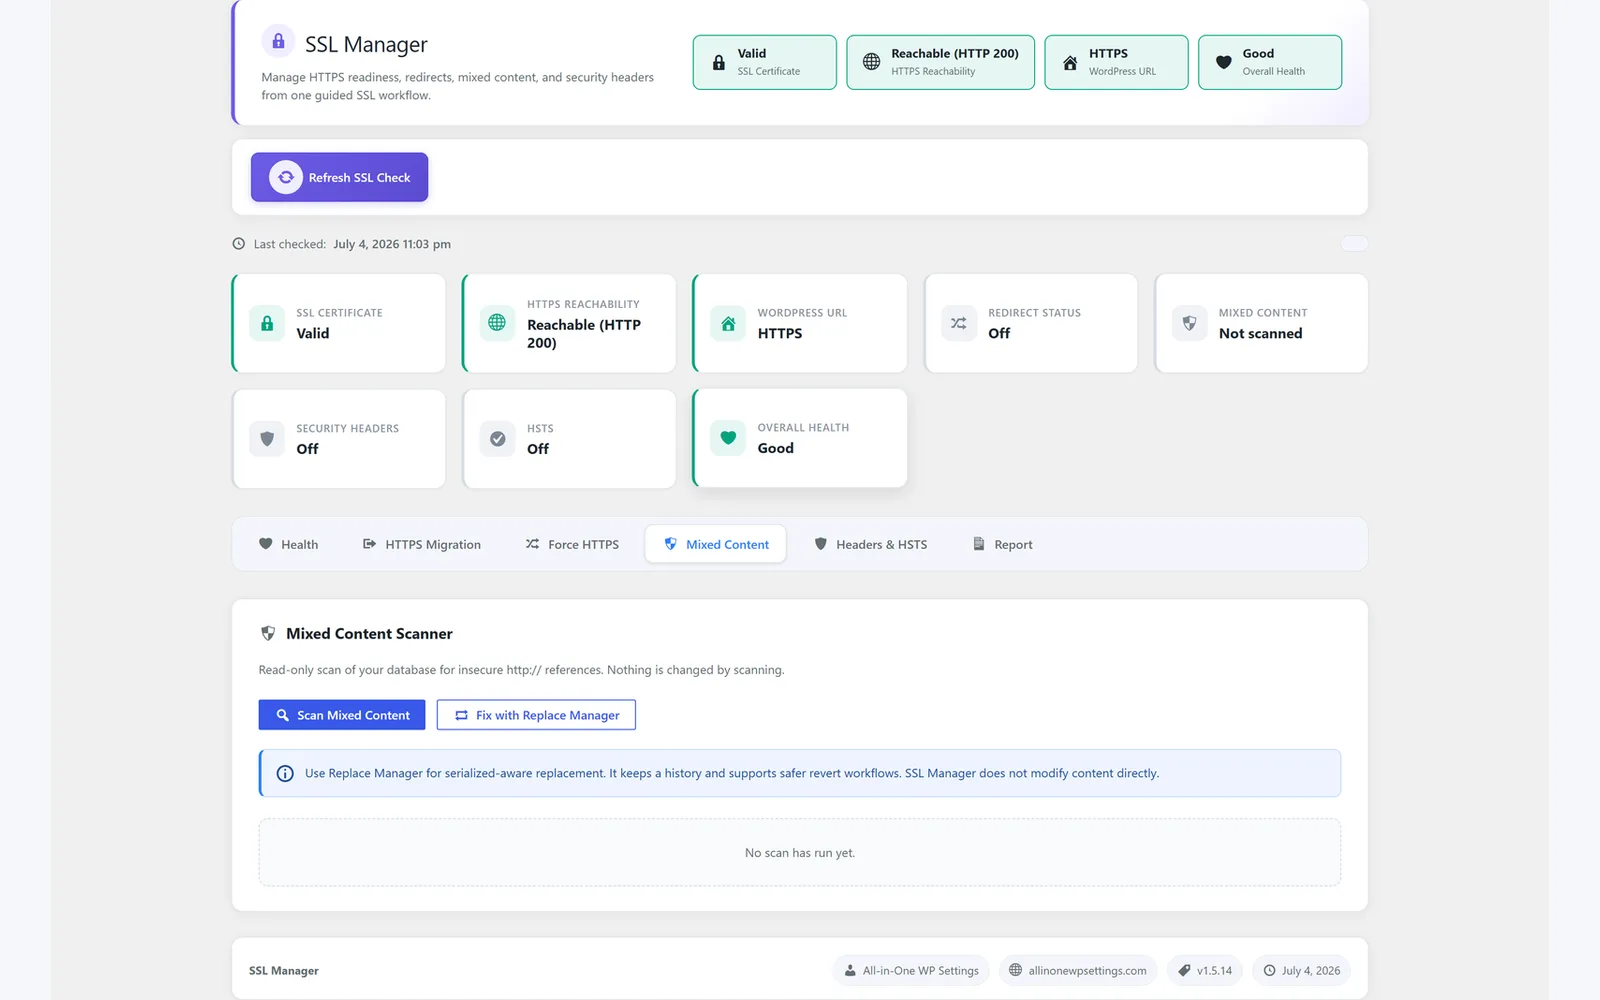Open the Health tab
The image size is (1600, 1000).
point(288,544)
